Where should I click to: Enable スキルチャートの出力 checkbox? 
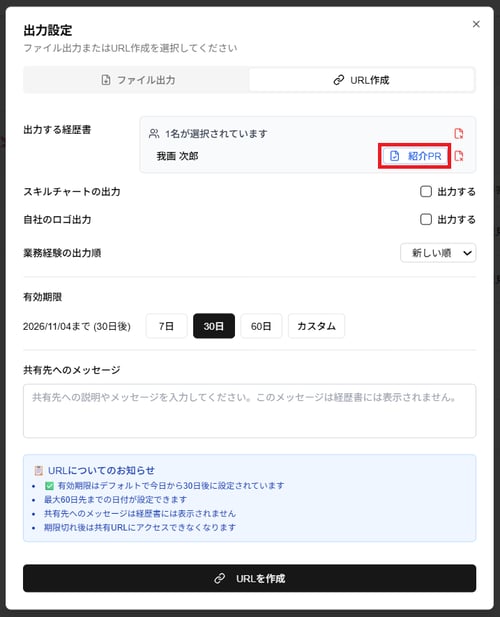(426, 192)
